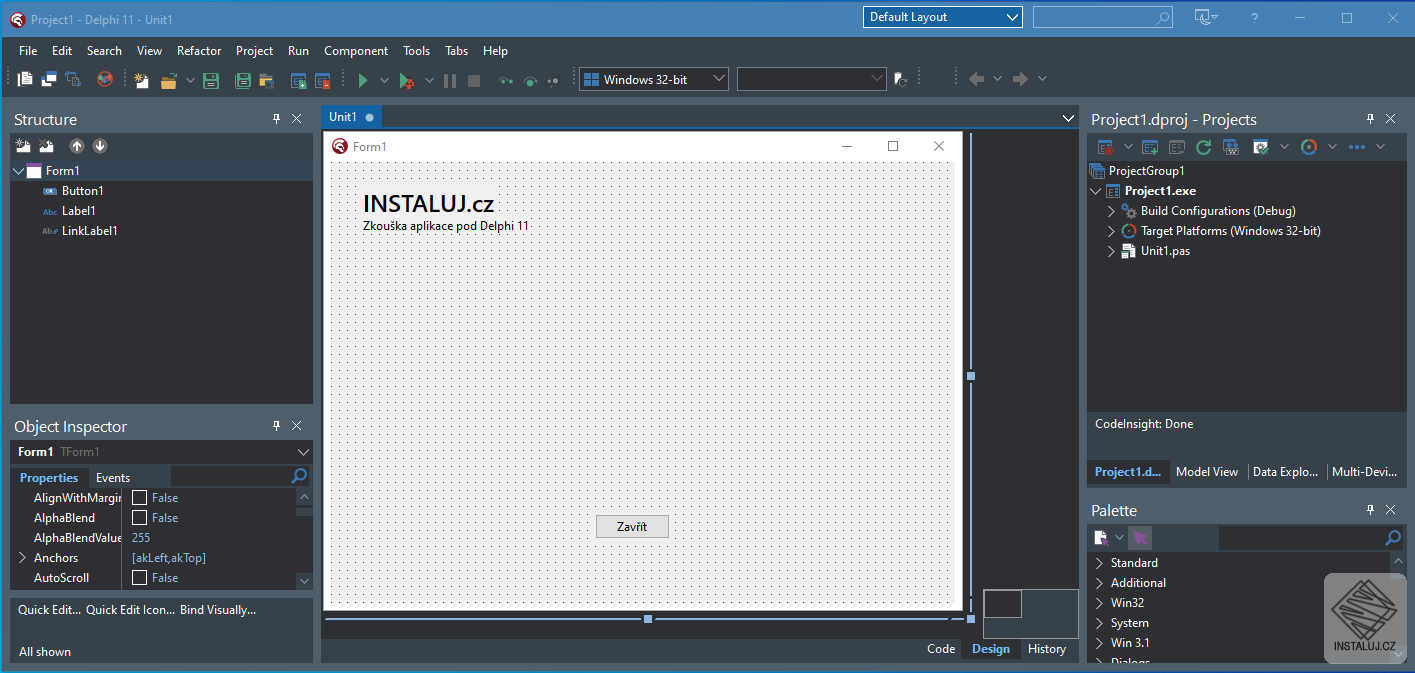Image resolution: width=1415 pixels, height=673 pixels.
Task: Expand the Anchors property
Action: (x=22, y=558)
